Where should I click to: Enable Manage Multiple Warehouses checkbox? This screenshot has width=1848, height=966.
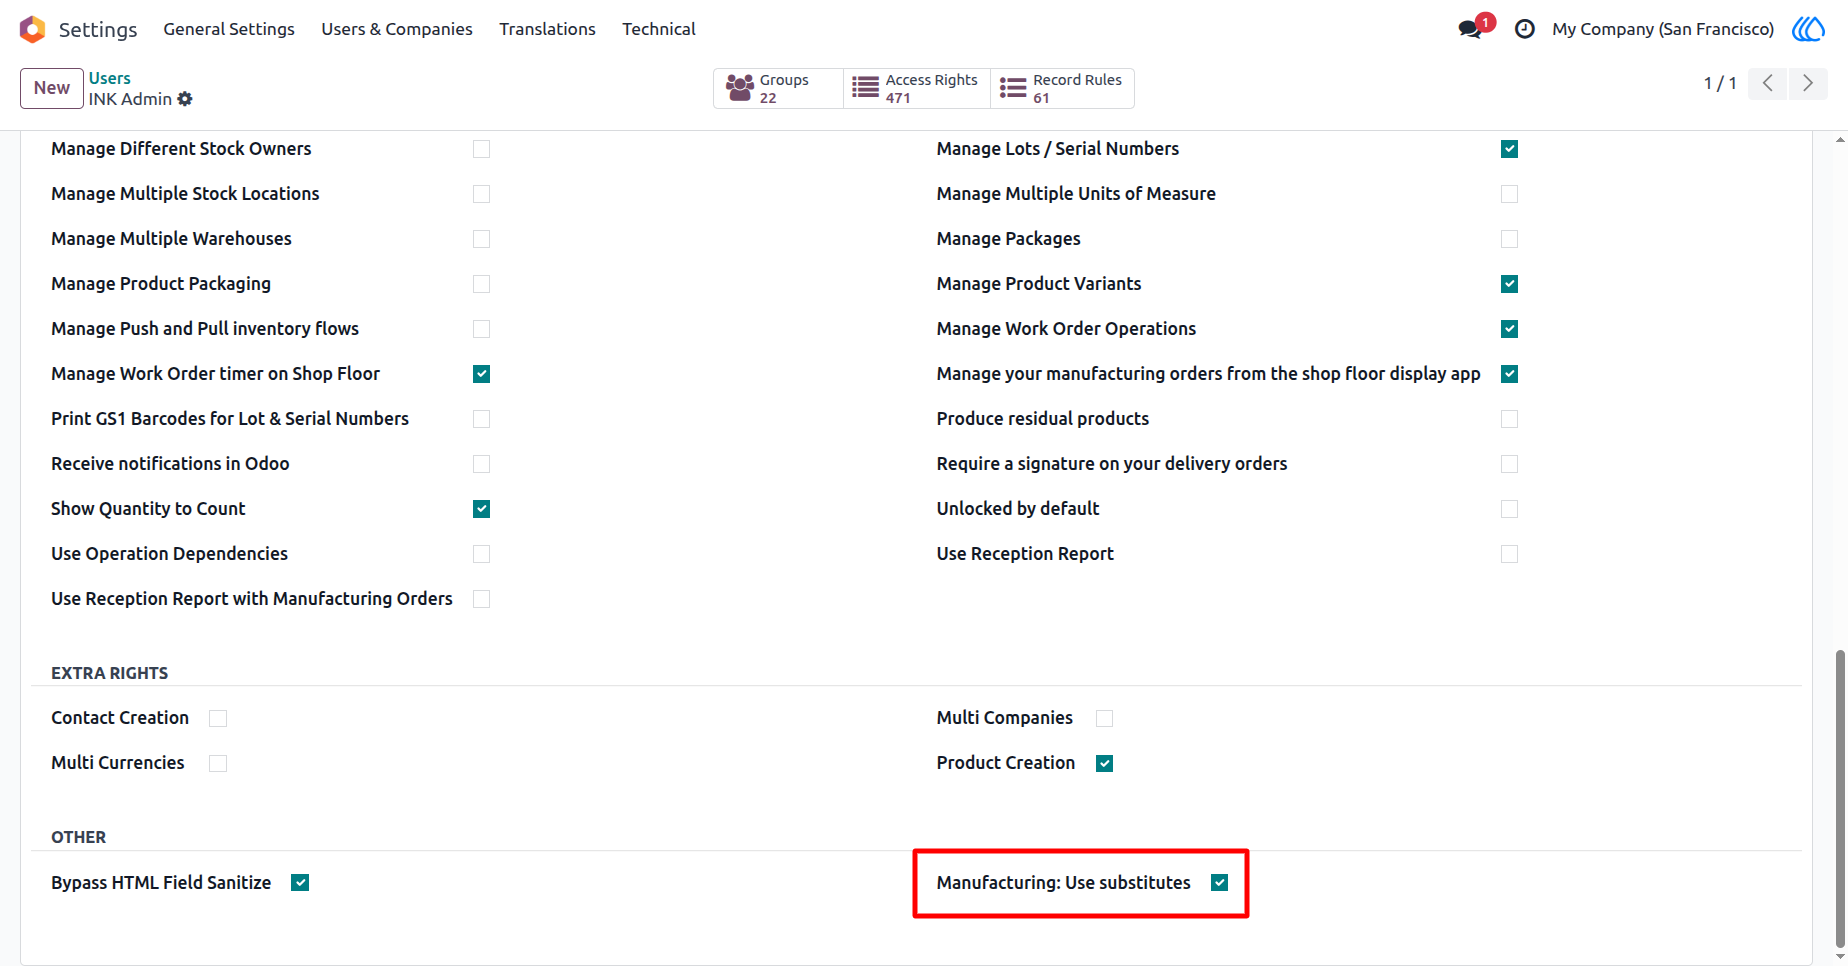[x=481, y=239]
